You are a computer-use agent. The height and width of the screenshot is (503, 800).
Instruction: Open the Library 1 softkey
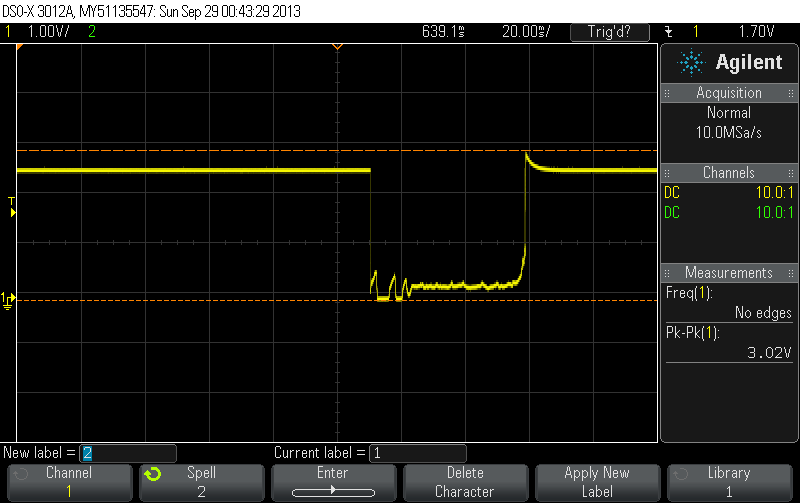728,482
